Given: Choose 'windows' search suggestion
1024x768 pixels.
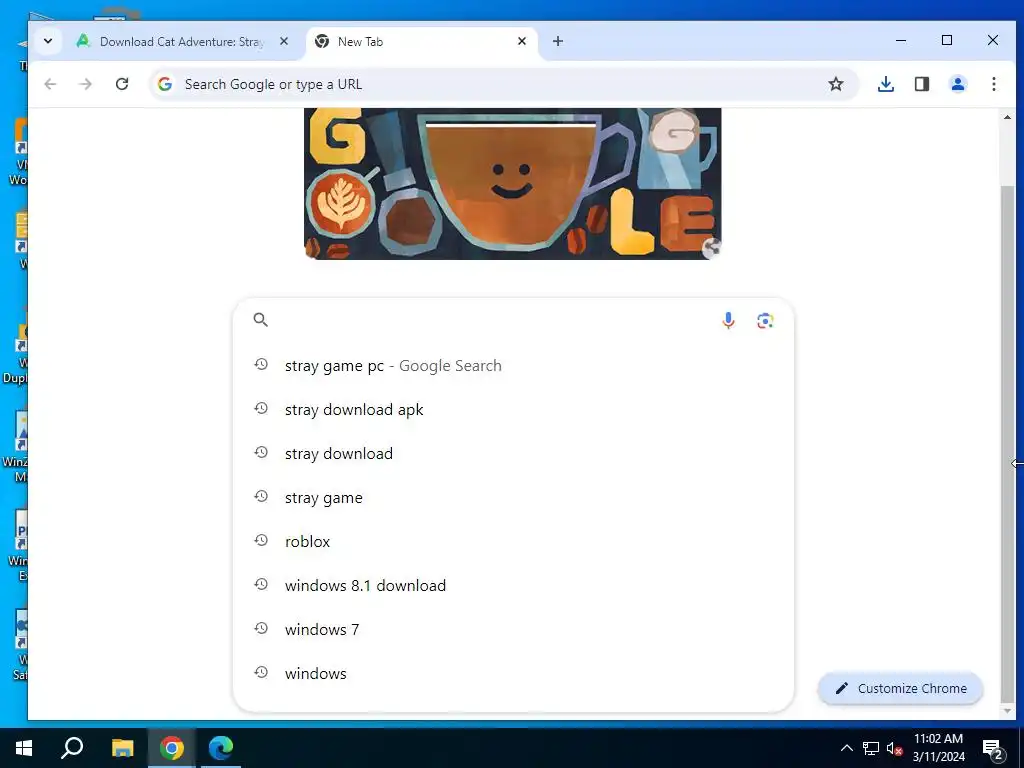Looking at the screenshot, I should click(x=513, y=673).
